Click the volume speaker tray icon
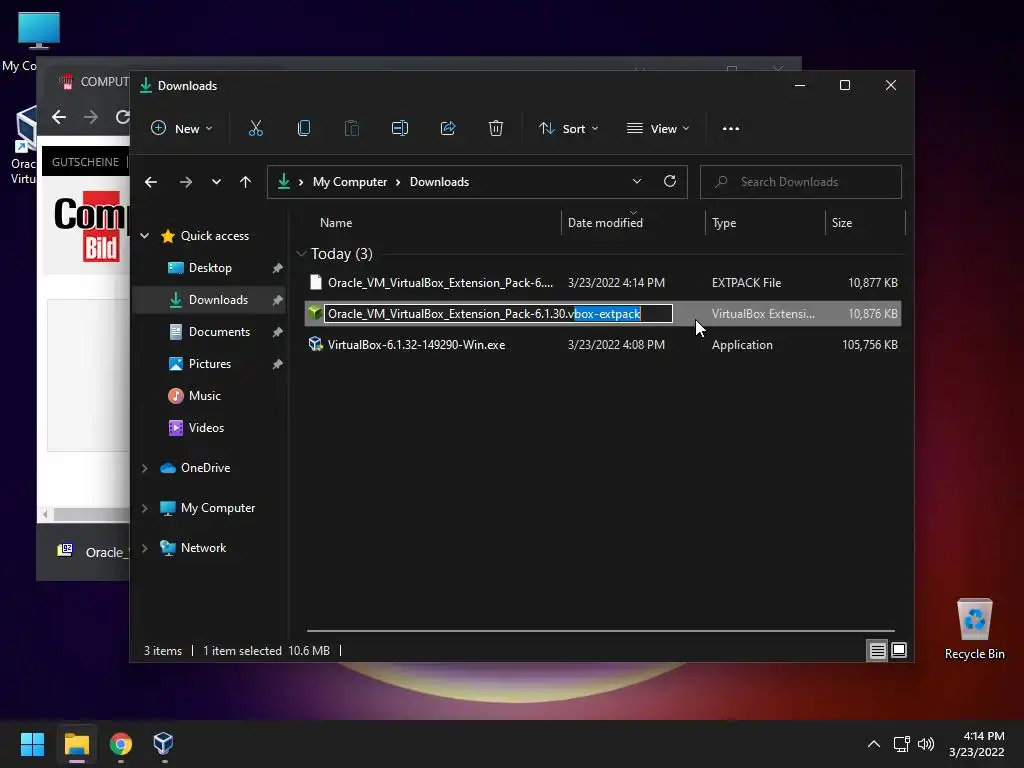Viewport: 1024px width, 768px height. pos(926,744)
